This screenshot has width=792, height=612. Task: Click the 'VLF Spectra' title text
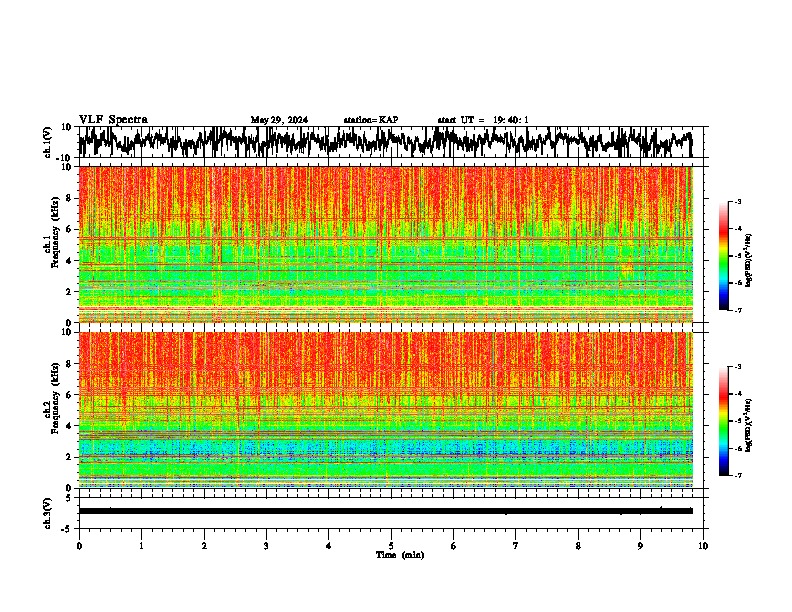[113, 120]
